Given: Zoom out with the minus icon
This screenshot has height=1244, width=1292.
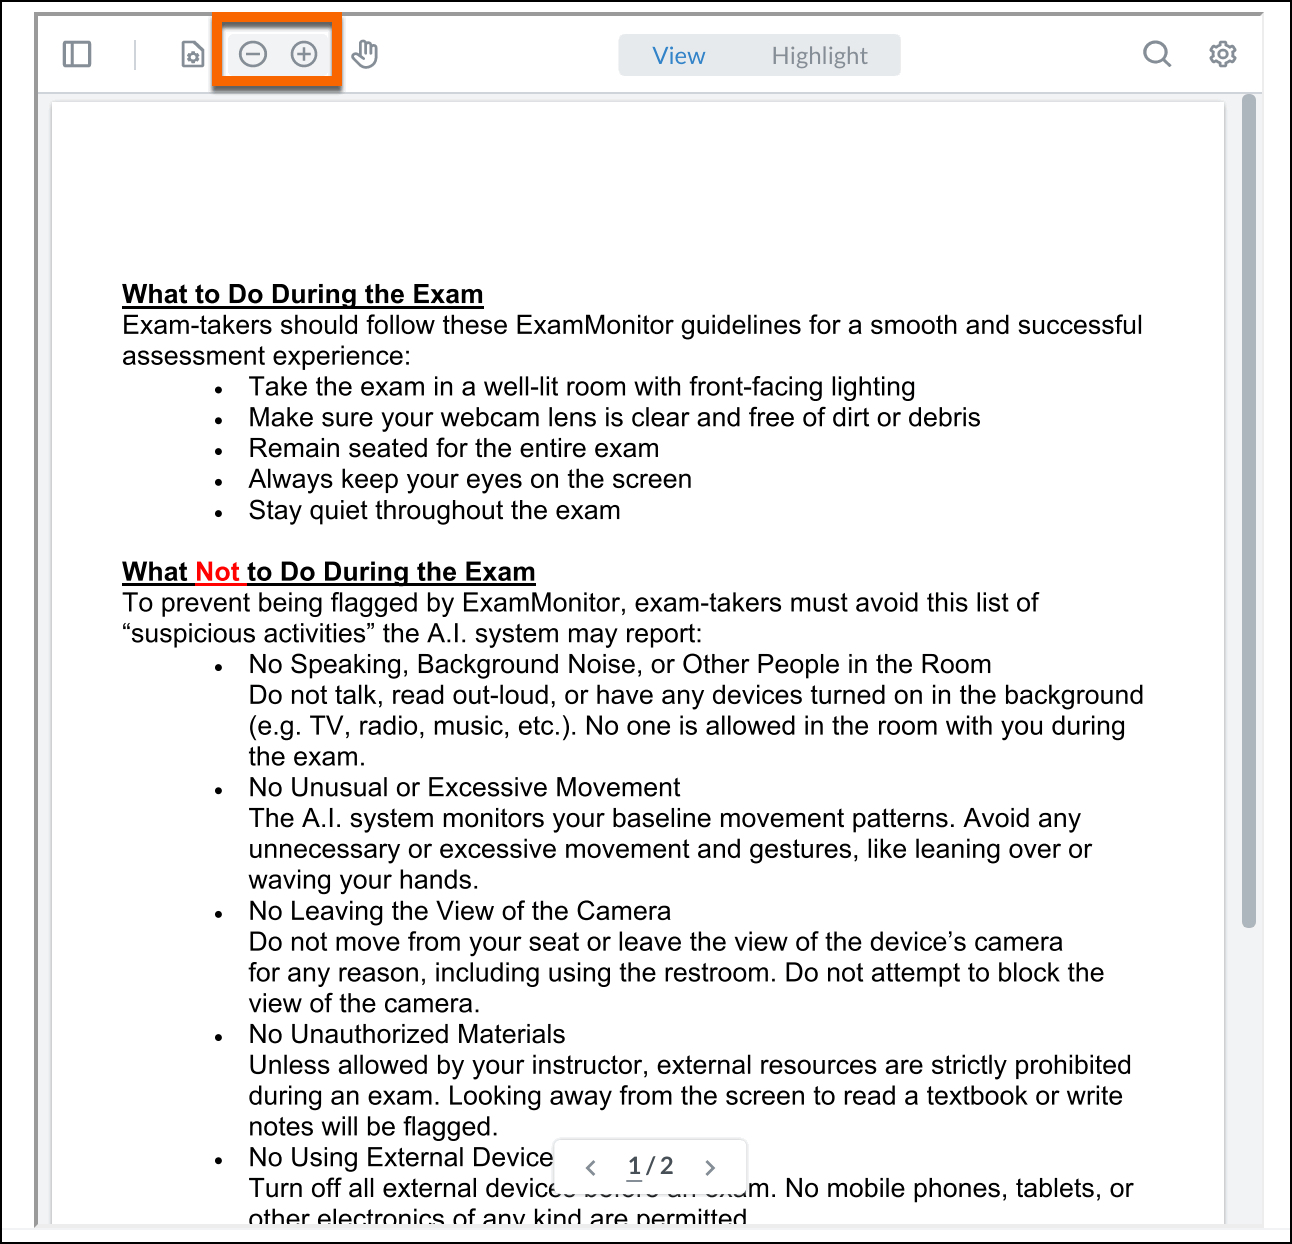Looking at the screenshot, I should (253, 54).
